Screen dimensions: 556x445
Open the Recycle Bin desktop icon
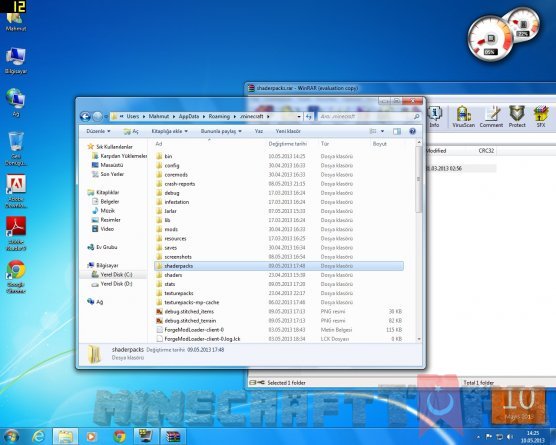(x=16, y=149)
